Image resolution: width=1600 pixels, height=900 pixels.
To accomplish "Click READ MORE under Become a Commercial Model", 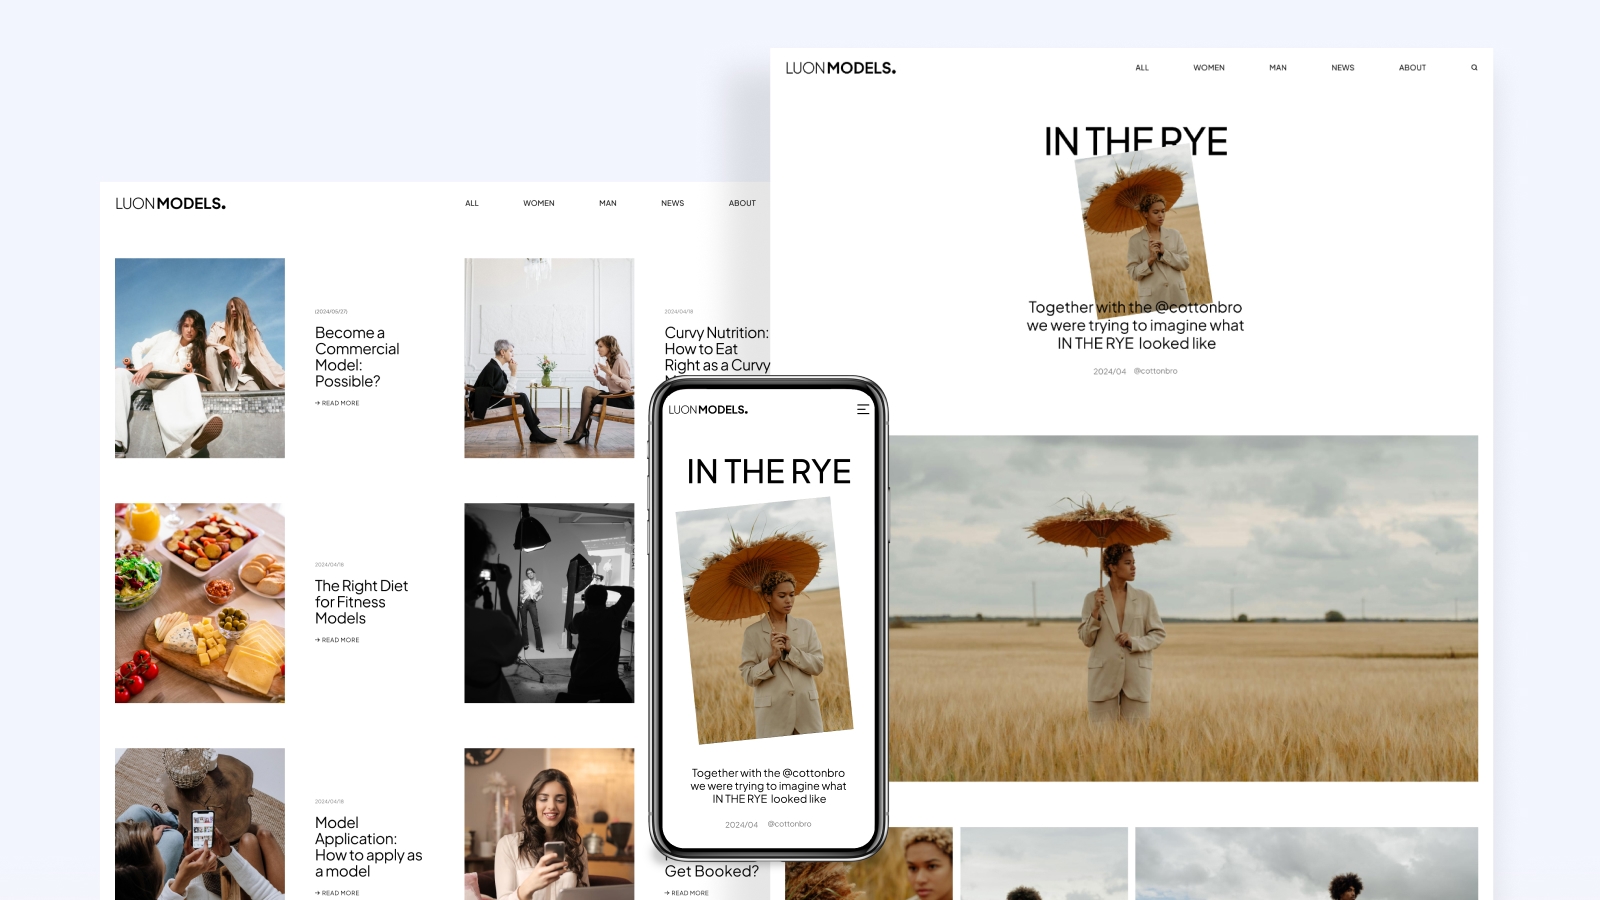I will click(x=337, y=403).
